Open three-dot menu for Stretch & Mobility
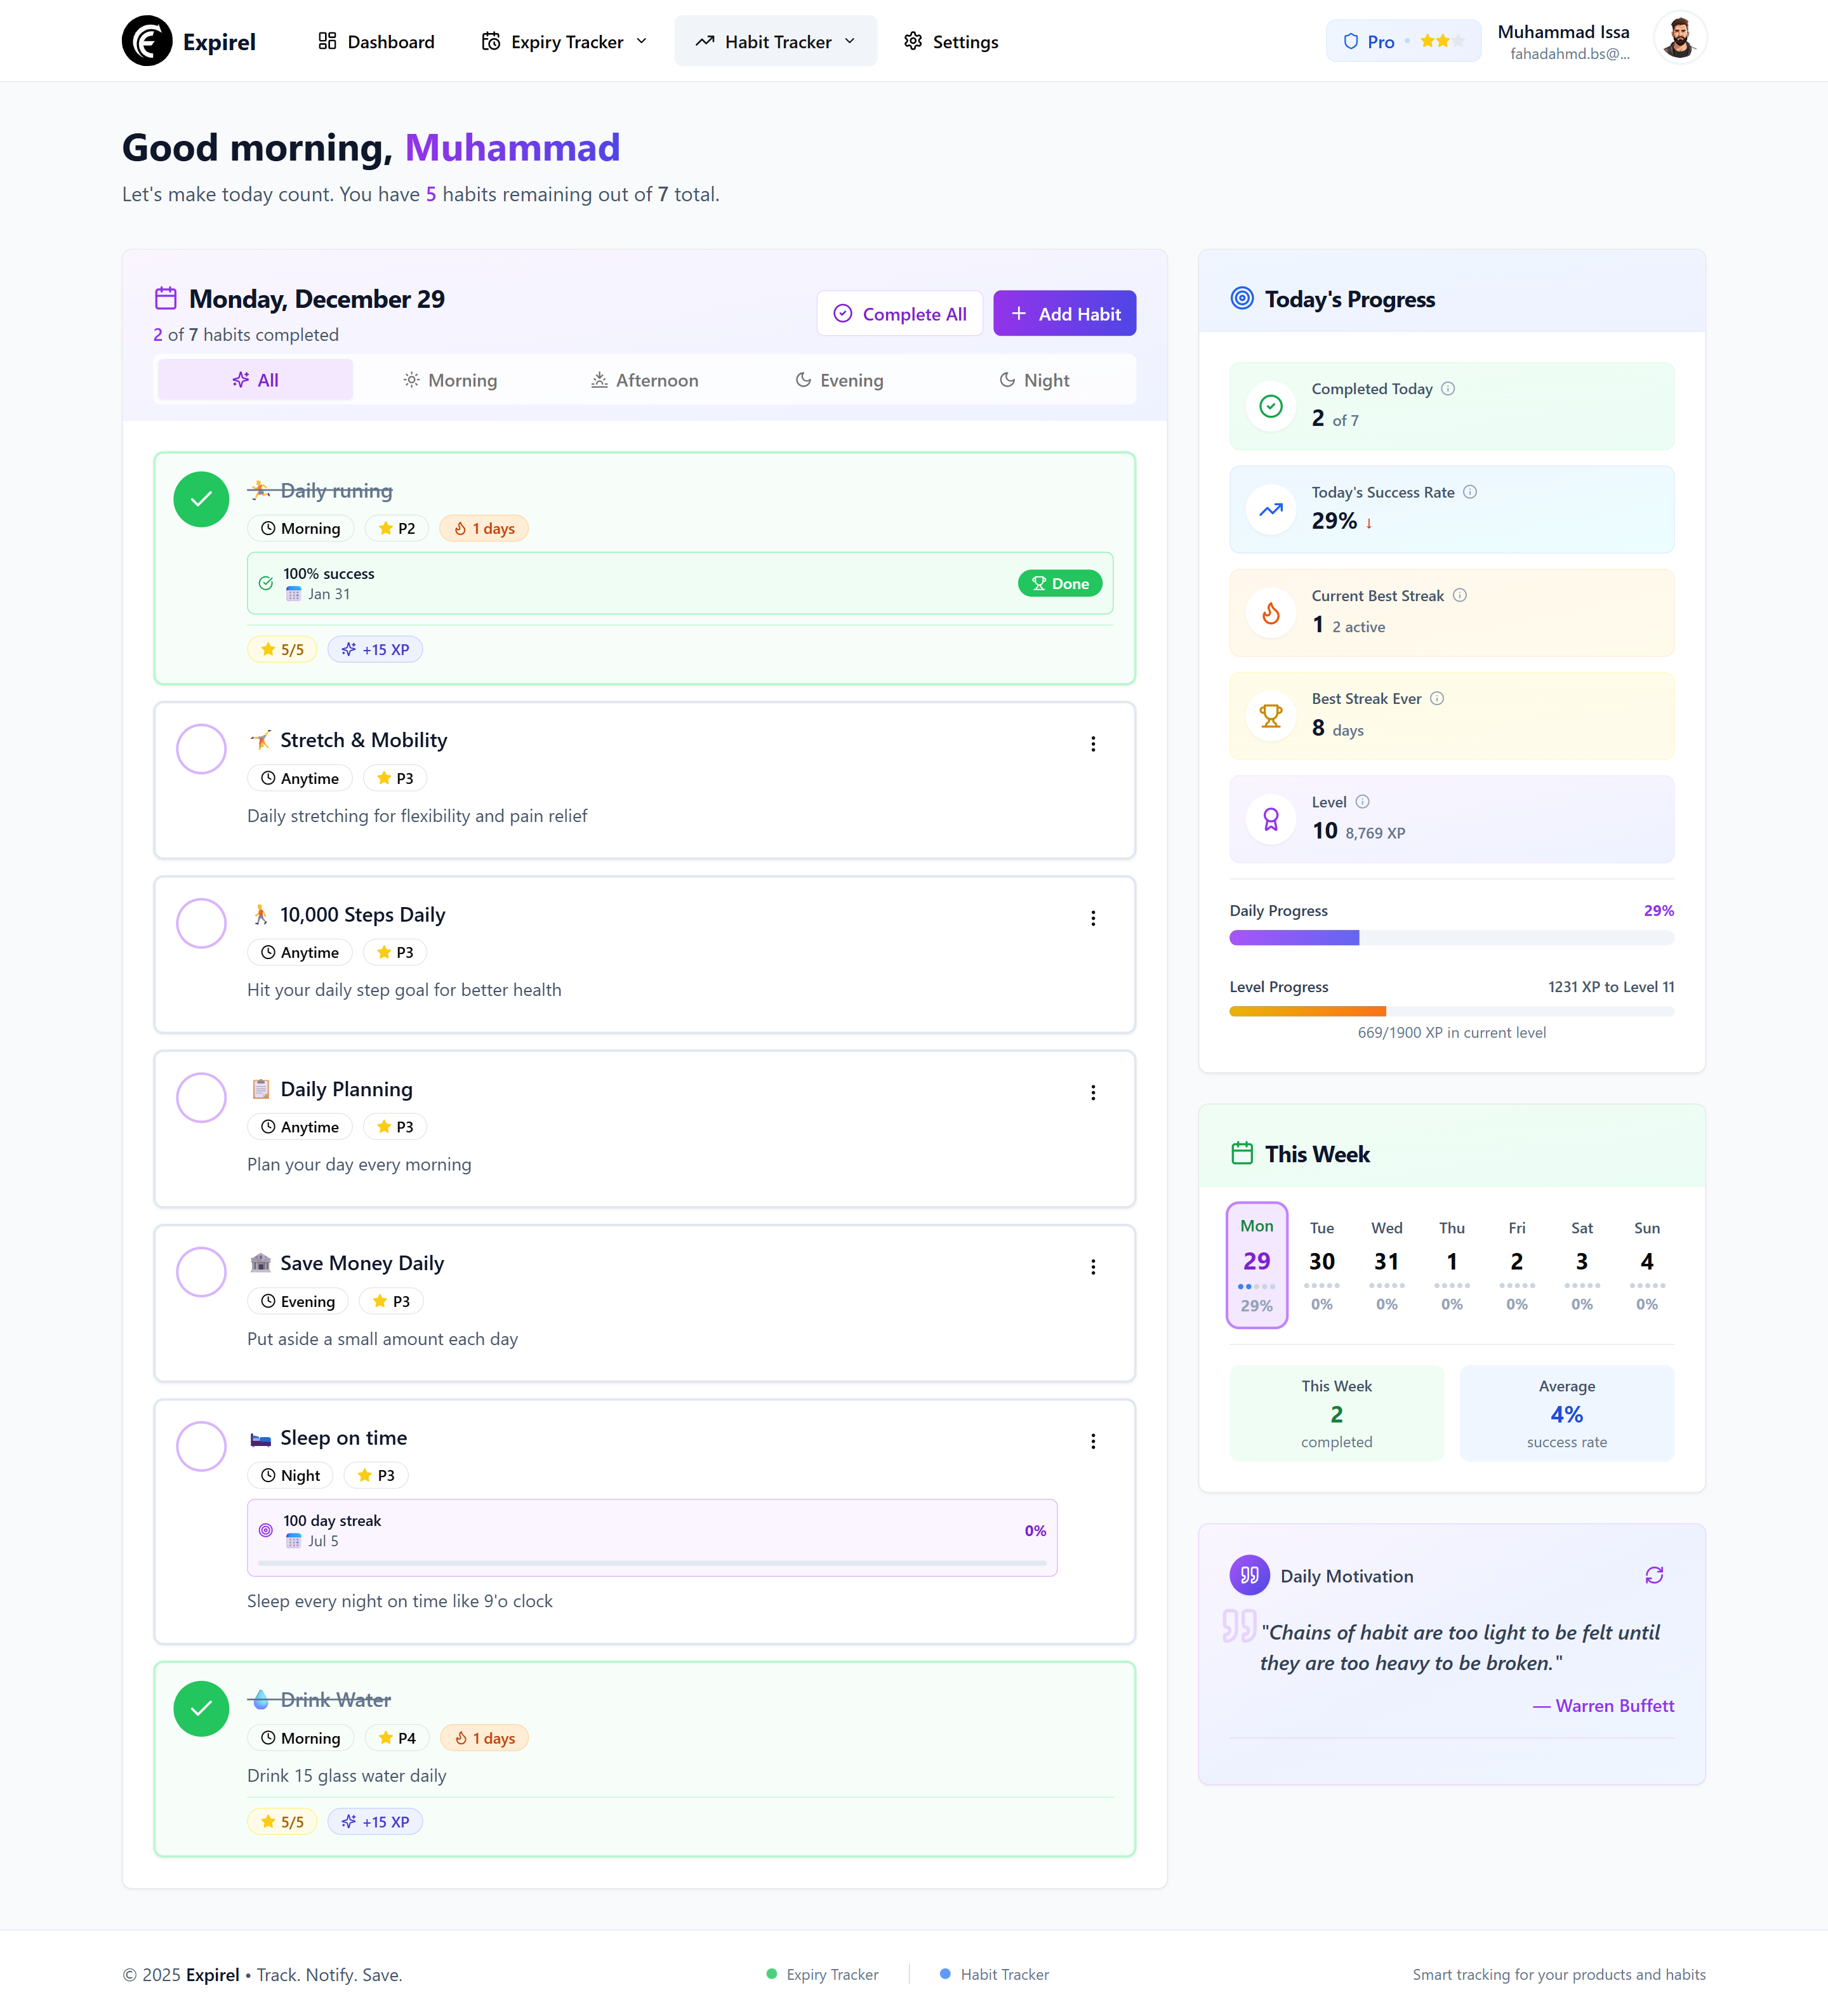This screenshot has width=1828, height=2016. [1093, 744]
